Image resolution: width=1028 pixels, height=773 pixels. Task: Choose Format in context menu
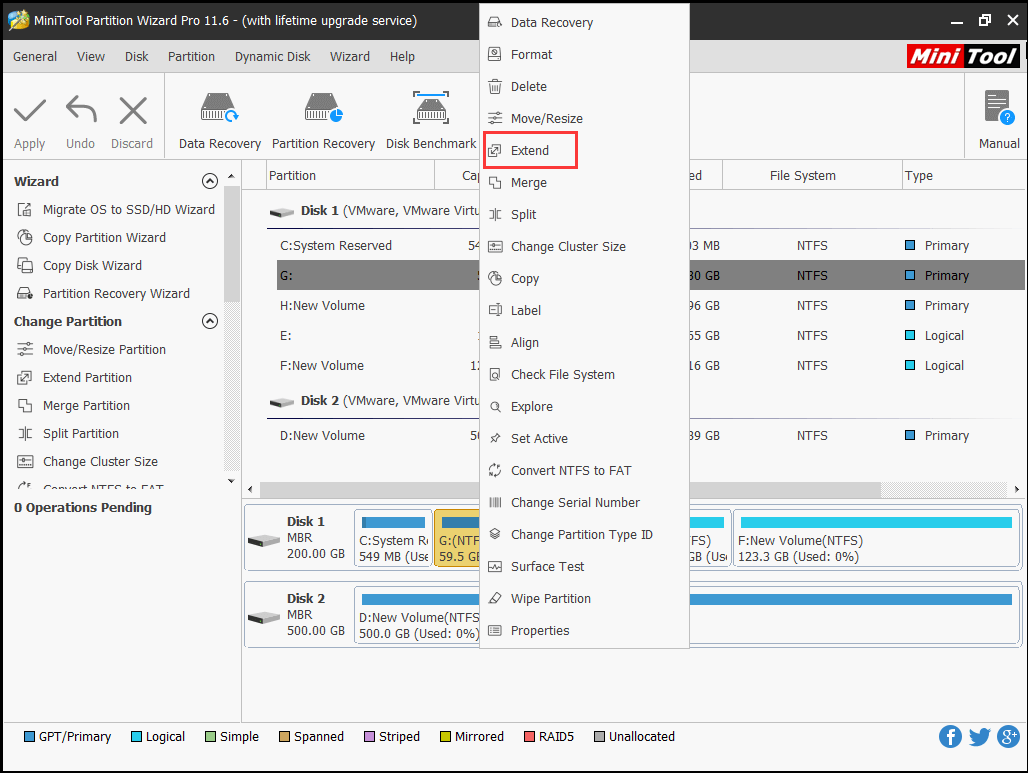pyautogui.click(x=584, y=54)
